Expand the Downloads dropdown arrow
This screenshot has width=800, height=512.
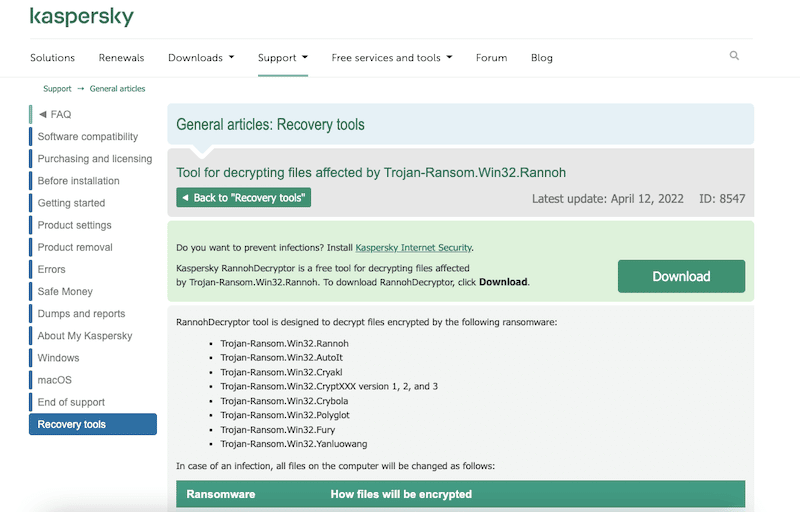point(231,57)
